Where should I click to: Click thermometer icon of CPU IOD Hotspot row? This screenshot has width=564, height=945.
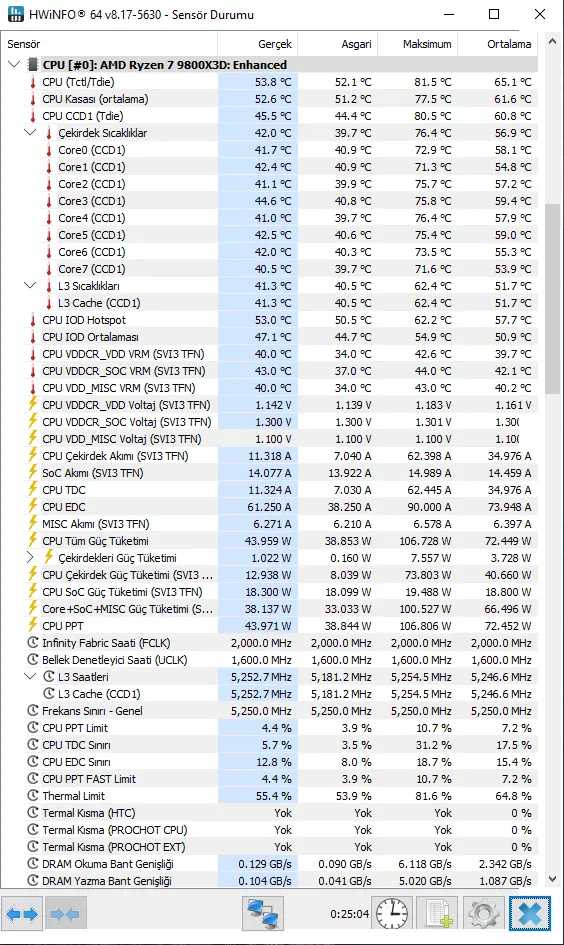click(33, 320)
